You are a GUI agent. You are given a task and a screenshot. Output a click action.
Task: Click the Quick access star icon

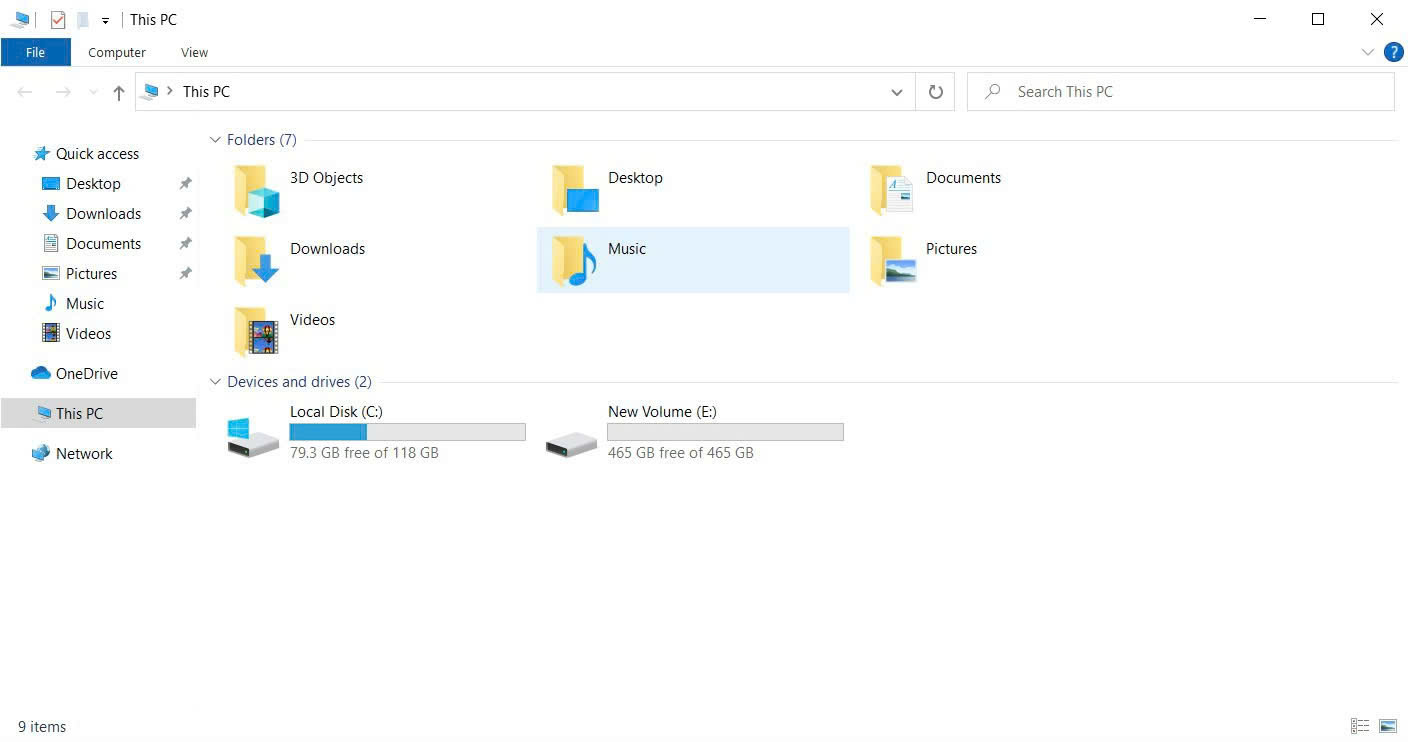coord(41,154)
